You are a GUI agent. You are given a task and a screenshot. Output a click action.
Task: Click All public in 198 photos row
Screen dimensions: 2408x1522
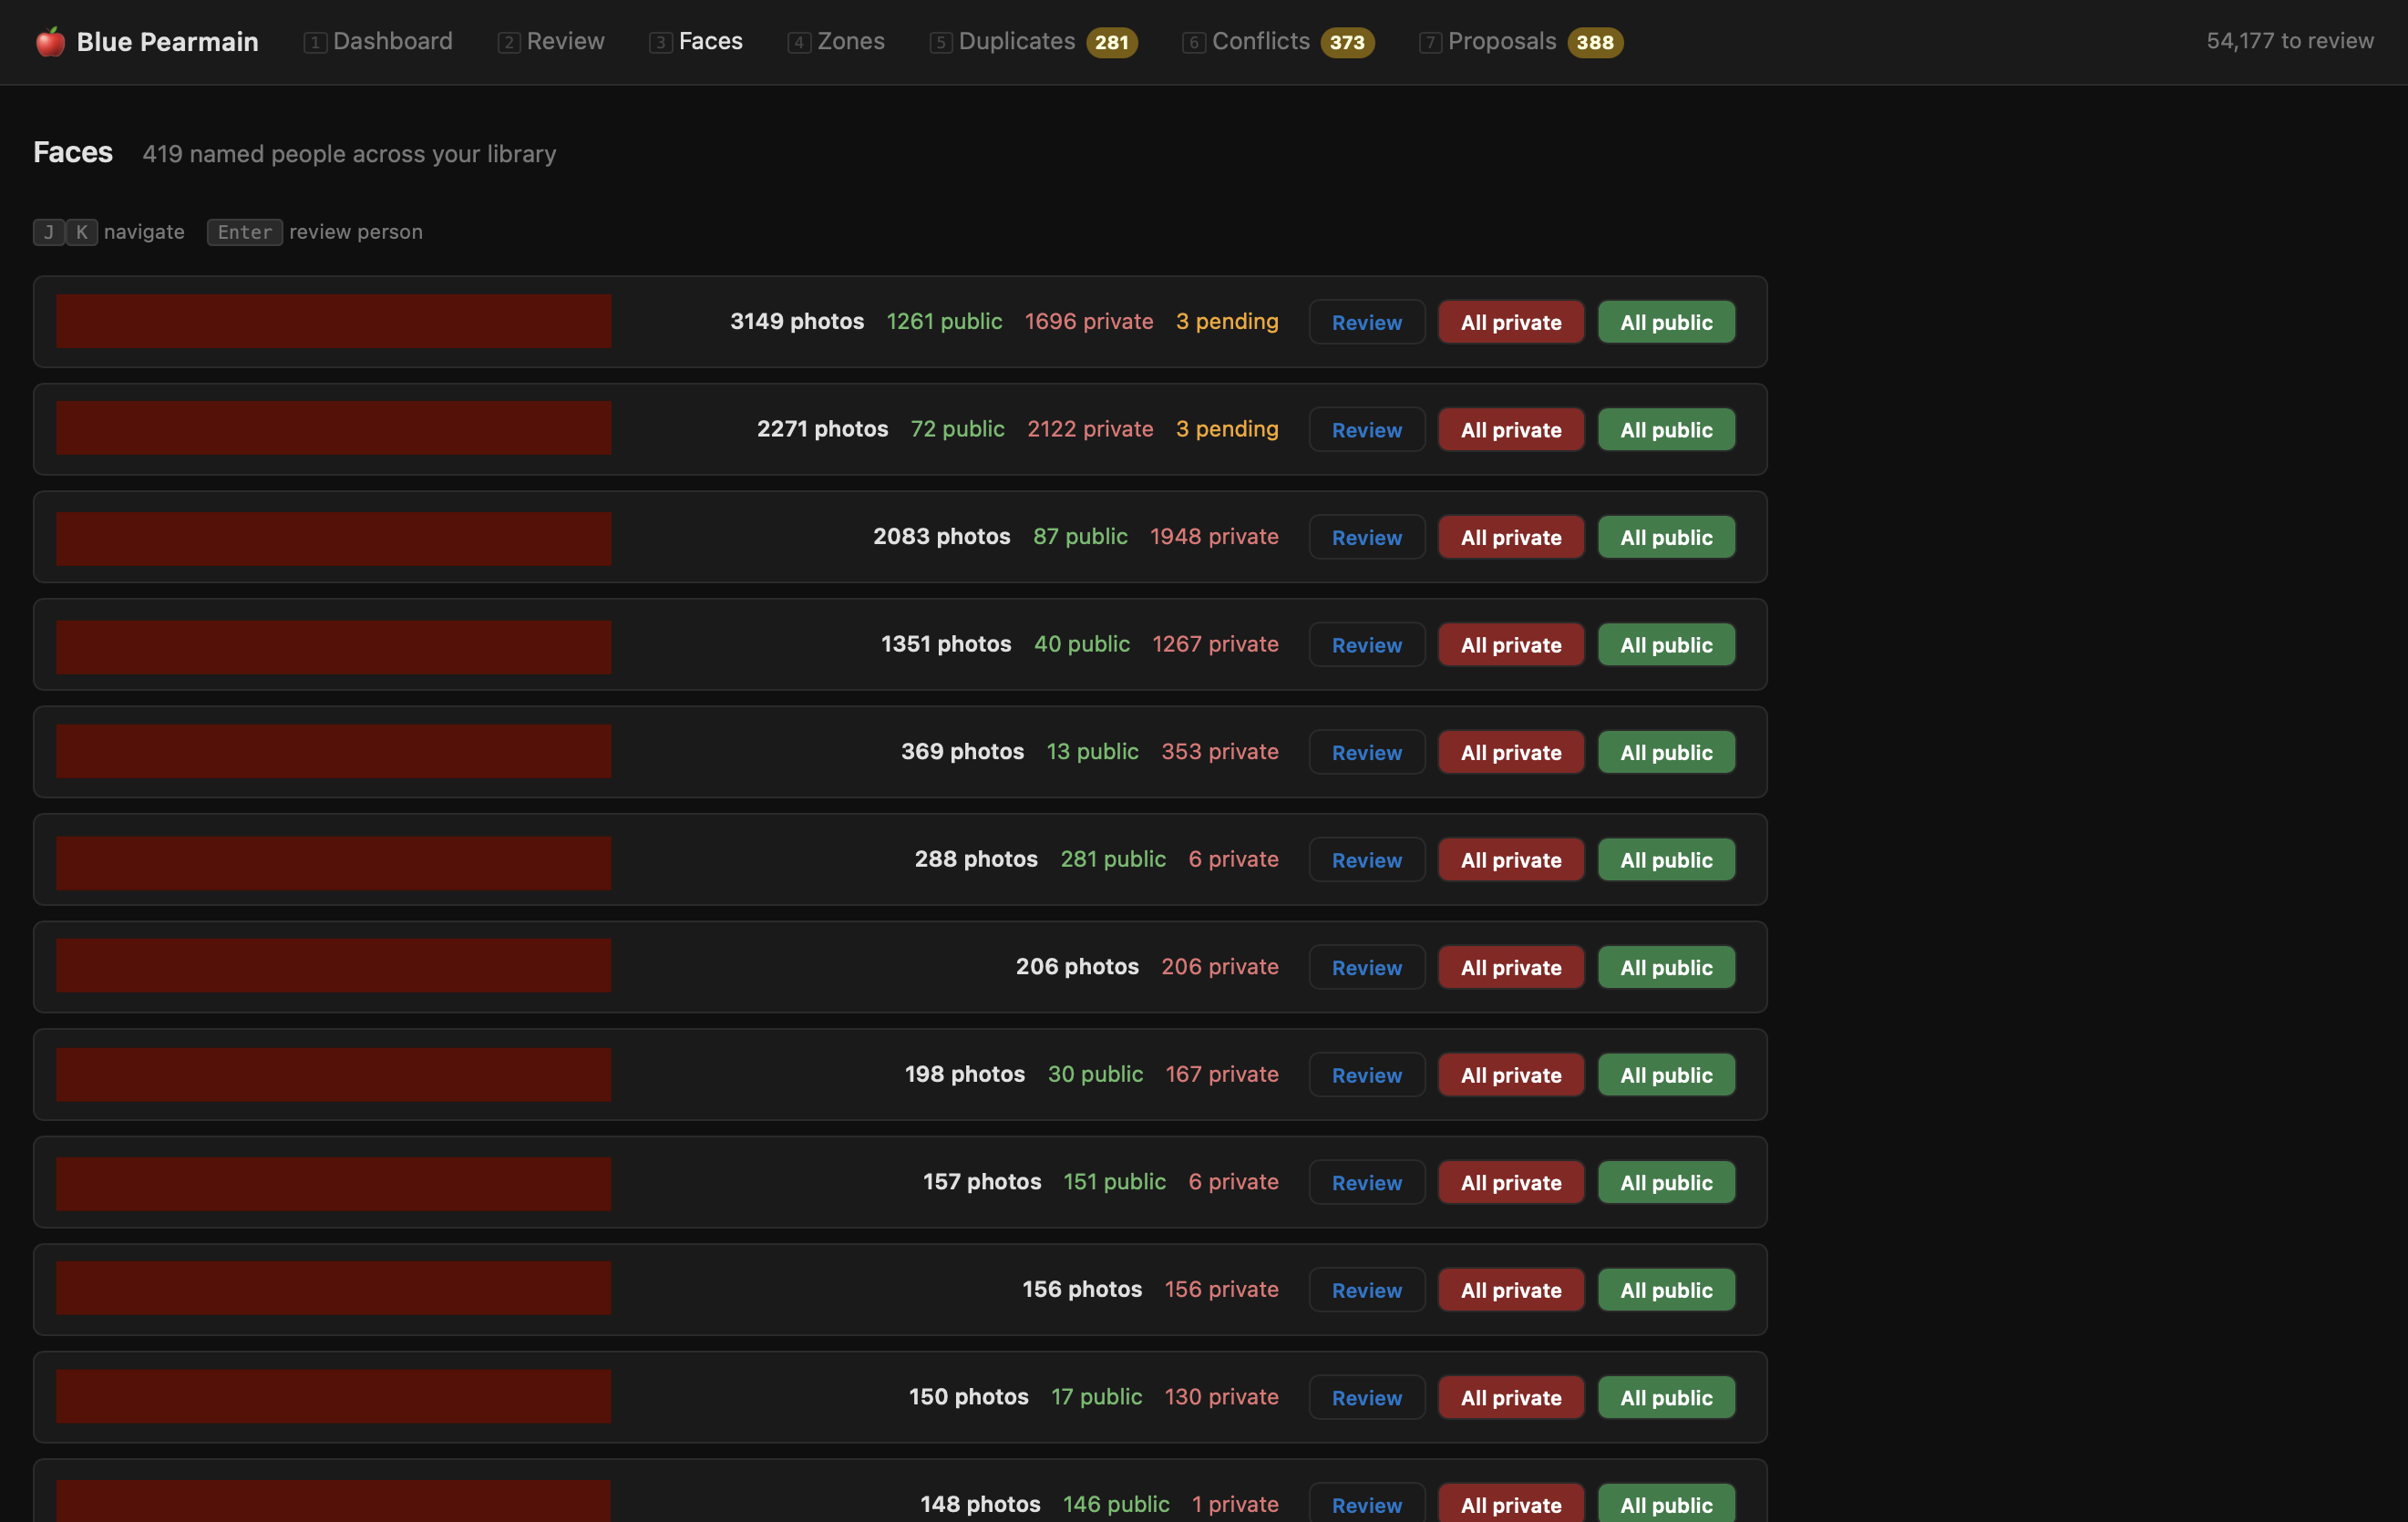coord(1666,1075)
